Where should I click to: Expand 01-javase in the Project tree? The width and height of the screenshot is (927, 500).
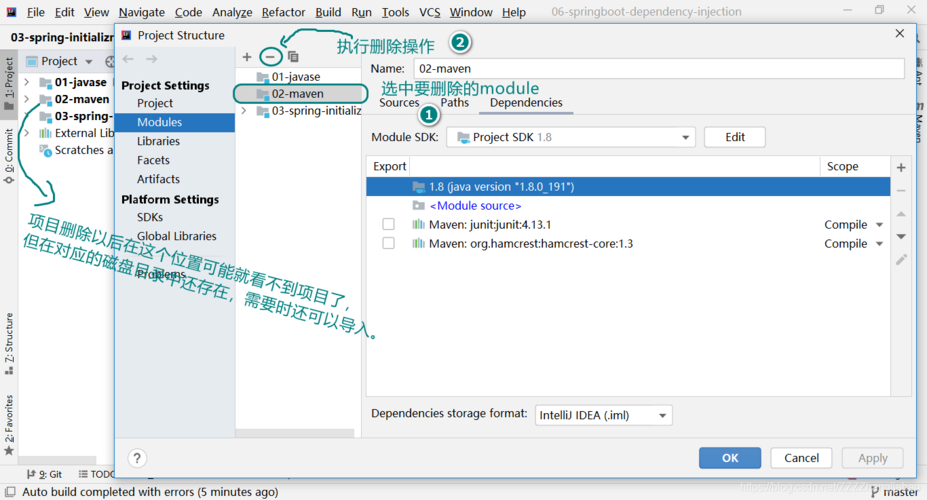click(x=27, y=82)
